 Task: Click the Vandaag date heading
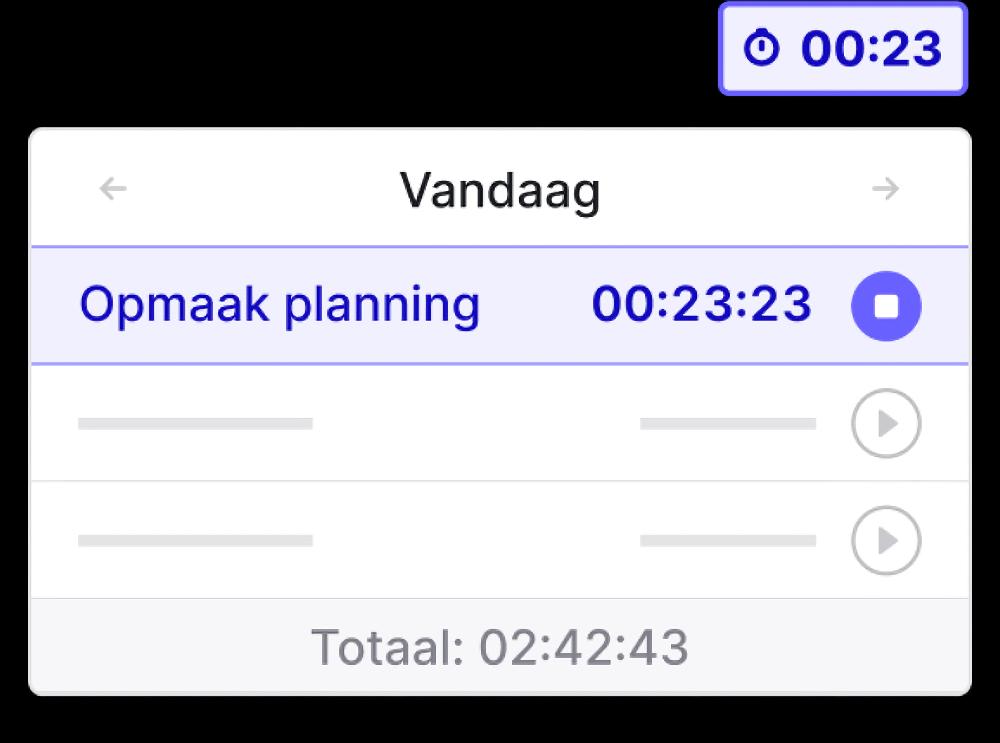(x=500, y=188)
